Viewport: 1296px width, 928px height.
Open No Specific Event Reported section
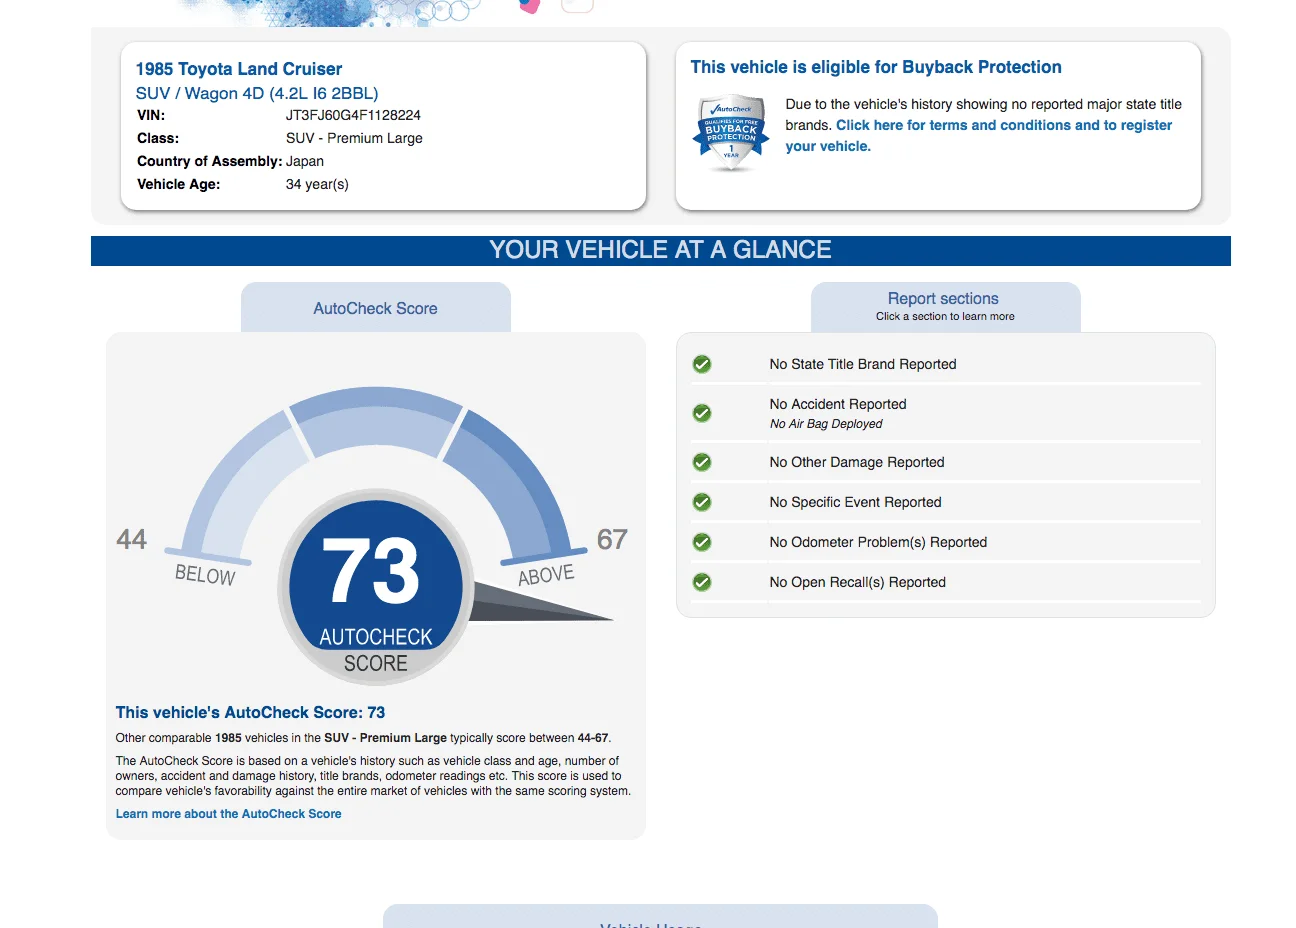pos(855,502)
